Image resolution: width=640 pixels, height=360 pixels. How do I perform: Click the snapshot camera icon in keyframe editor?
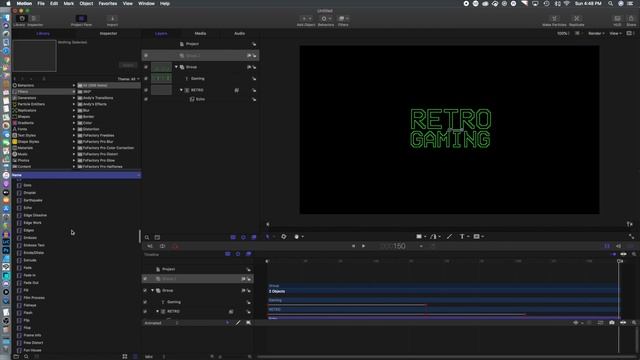click(x=611, y=322)
